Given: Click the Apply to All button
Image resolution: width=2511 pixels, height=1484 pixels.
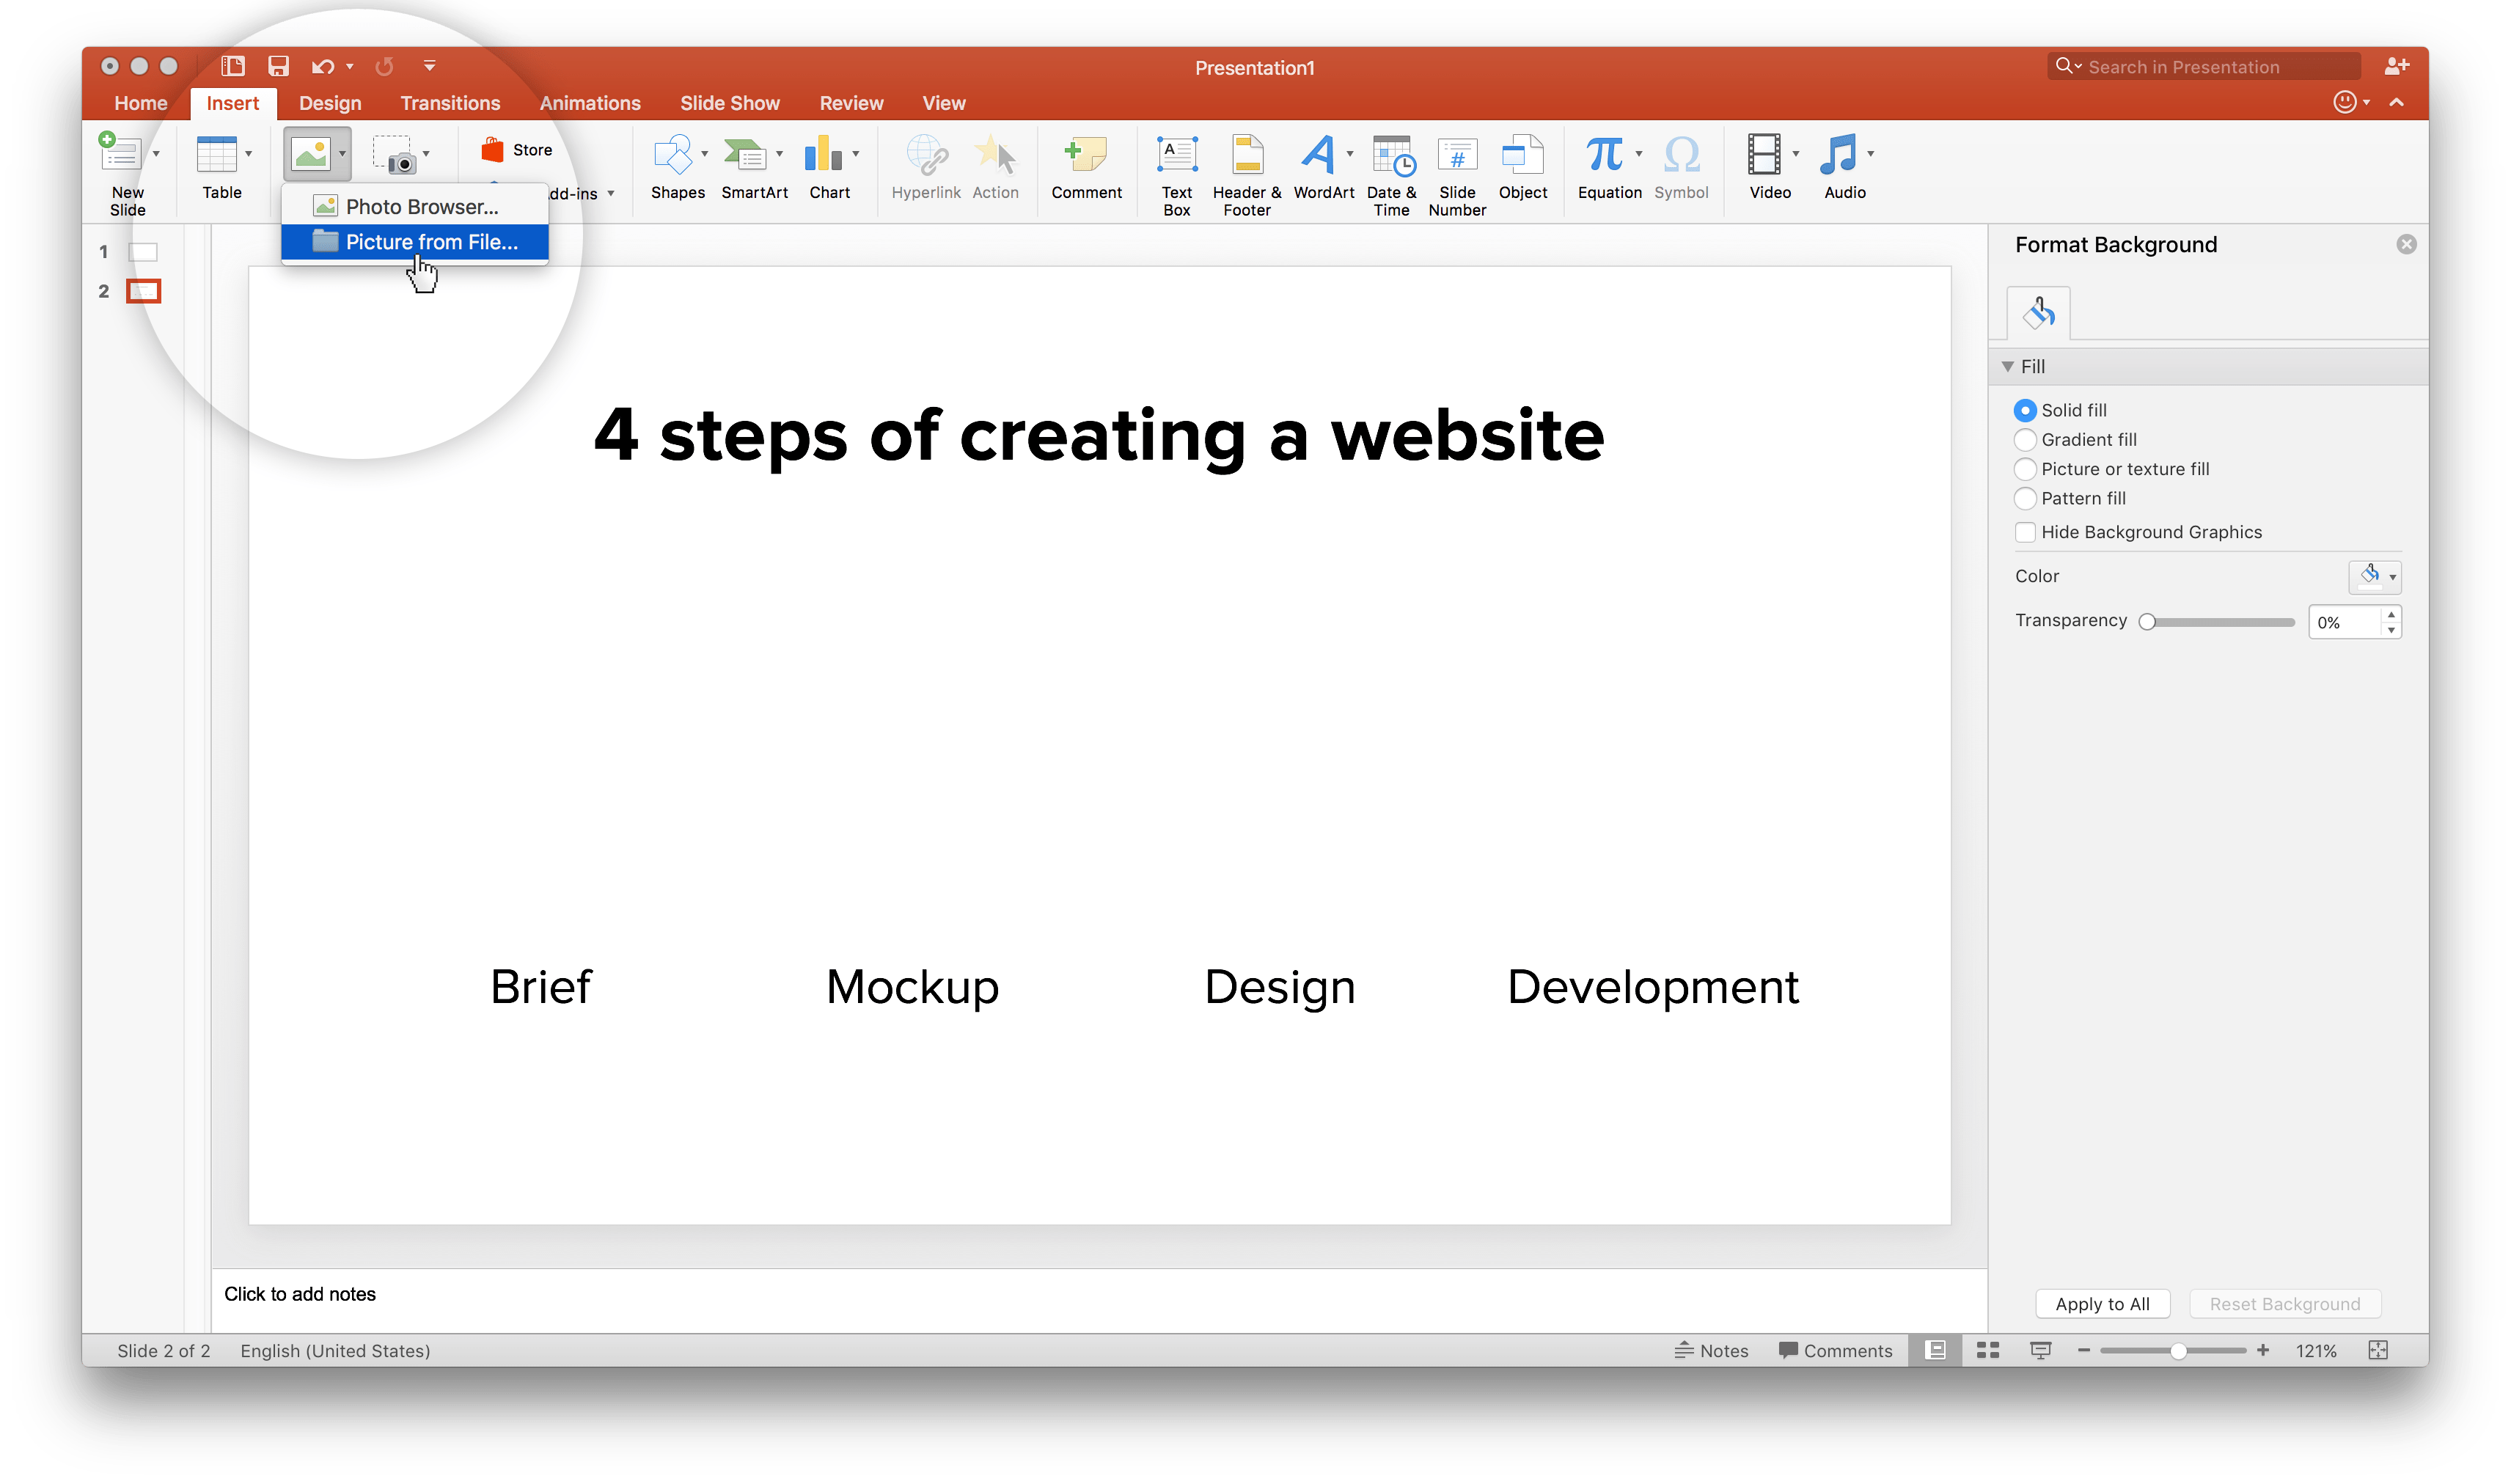Looking at the screenshot, I should [x=2102, y=1303].
